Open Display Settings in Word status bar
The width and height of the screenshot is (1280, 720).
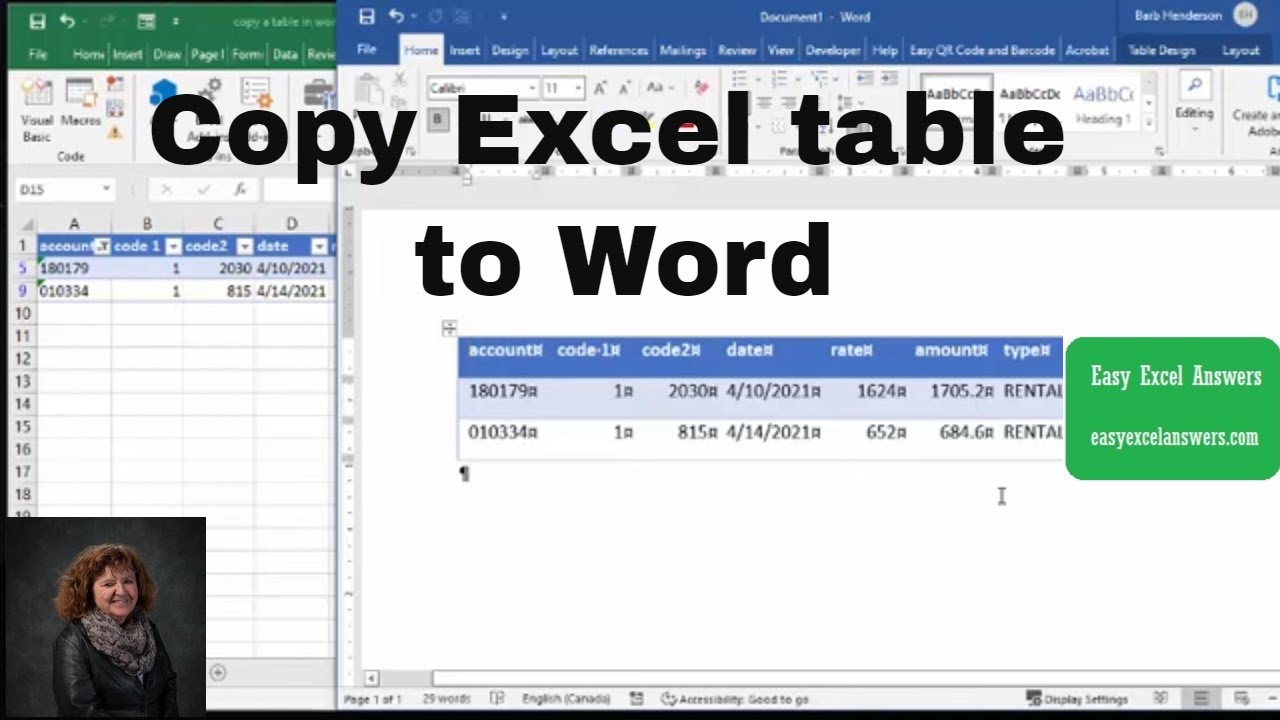(1078, 699)
